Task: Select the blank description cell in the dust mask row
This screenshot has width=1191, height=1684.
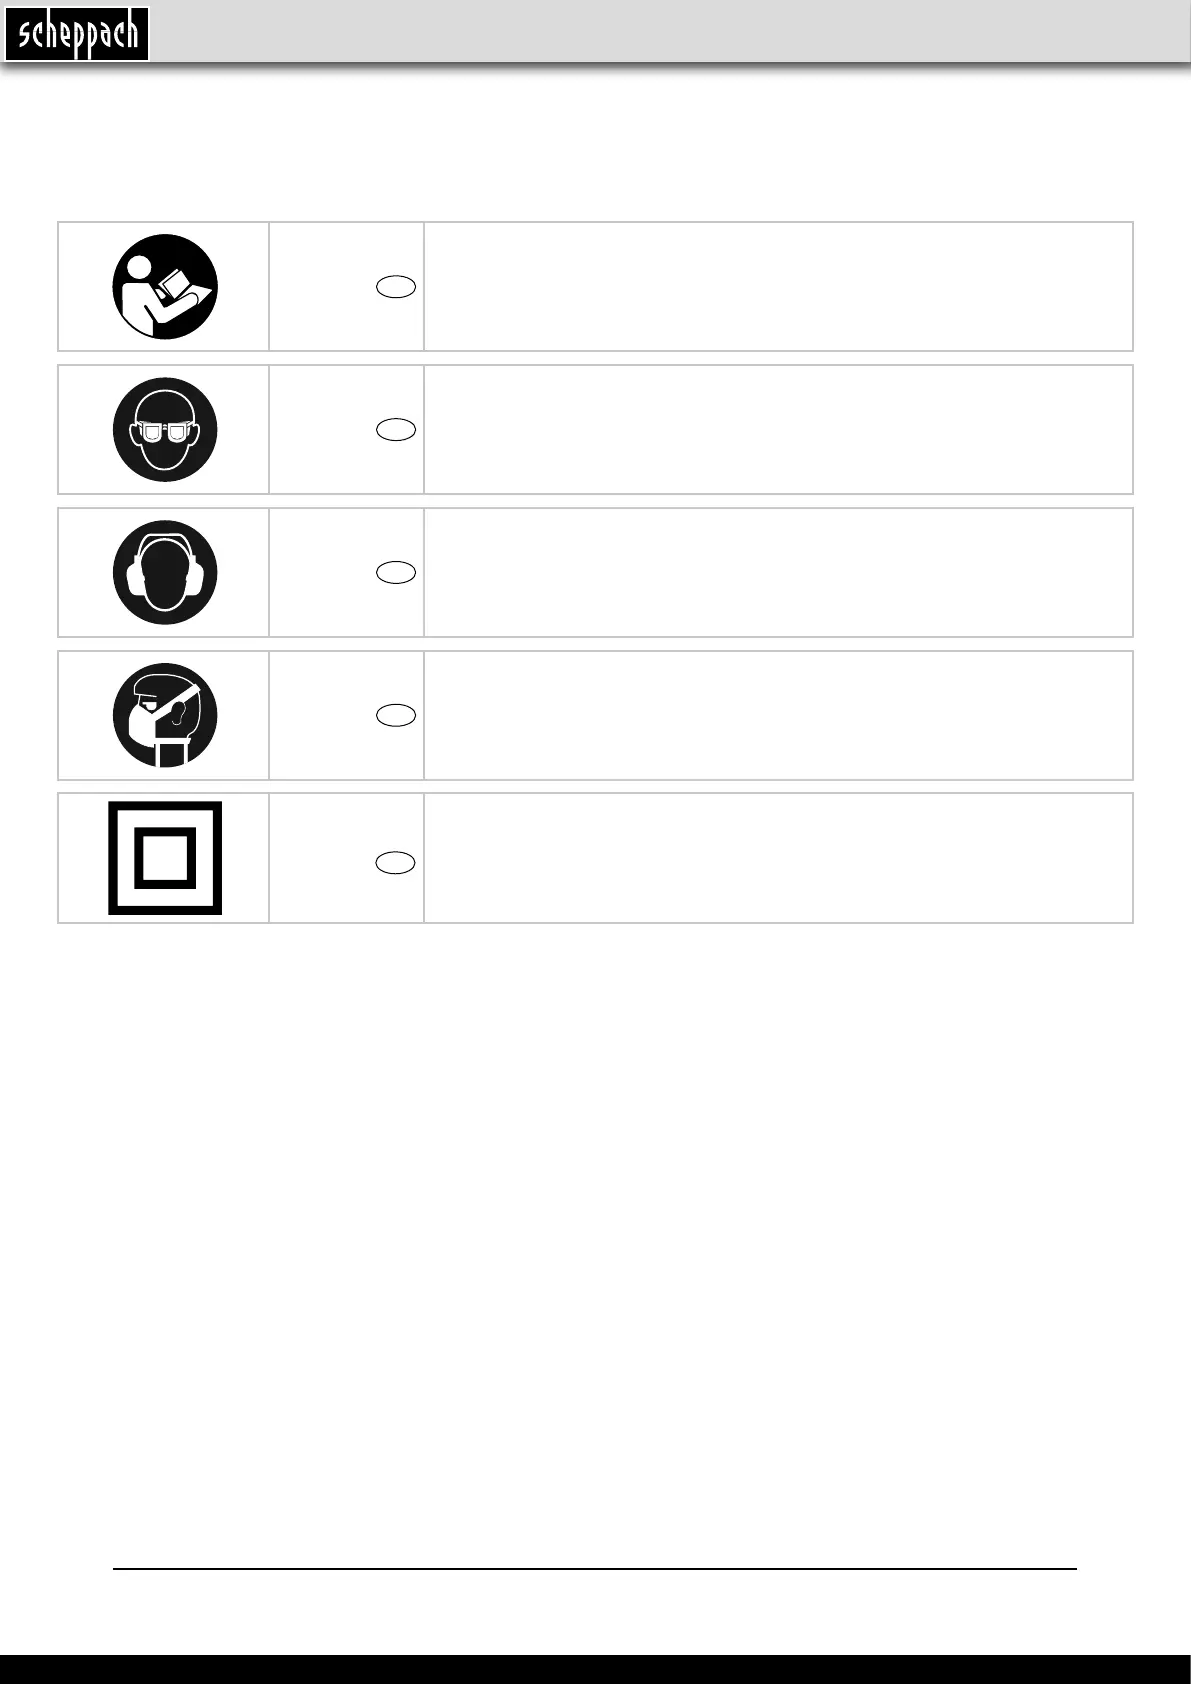Action: (x=778, y=715)
